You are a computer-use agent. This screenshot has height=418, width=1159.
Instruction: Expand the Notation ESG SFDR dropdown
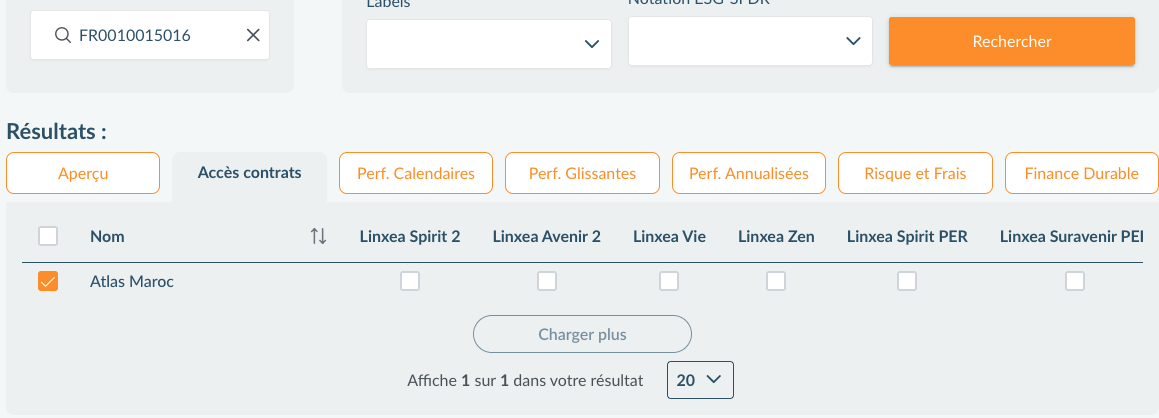coord(751,41)
